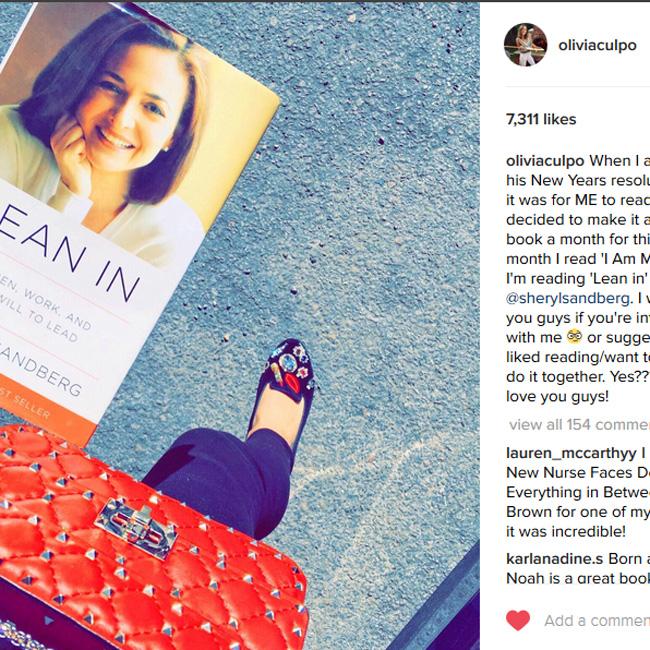Image resolution: width=650 pixels, height=650 pixels.
Task: Open lauren_mccarthyy commenter profile
Action: pyautogui.click(x=571, y=453)
